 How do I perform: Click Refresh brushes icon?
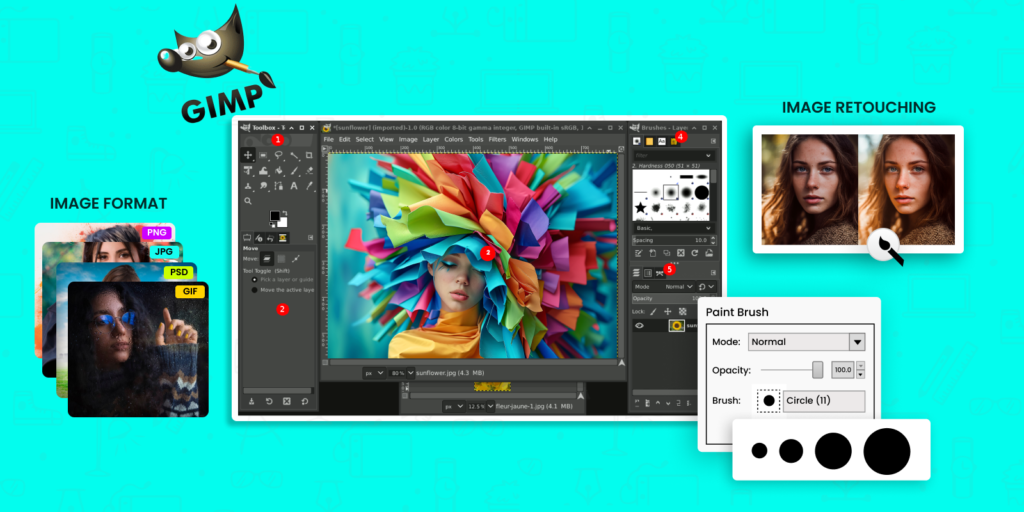pyautogui.click(x=694, y=253)
